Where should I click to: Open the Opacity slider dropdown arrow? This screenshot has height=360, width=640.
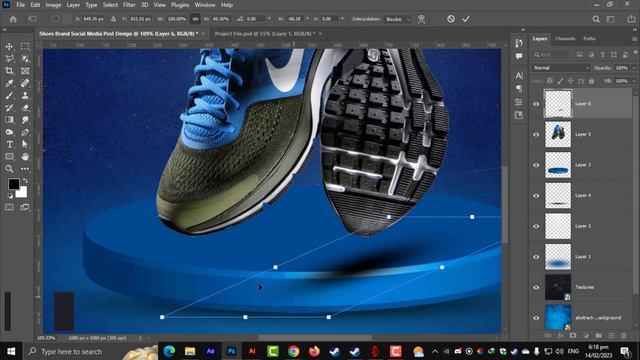click(x=634, y=68)
